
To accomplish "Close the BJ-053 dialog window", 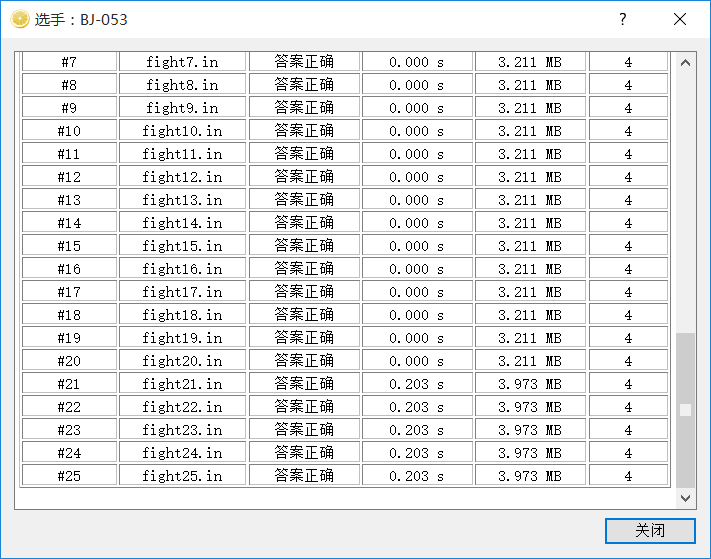I will point(680,19).
